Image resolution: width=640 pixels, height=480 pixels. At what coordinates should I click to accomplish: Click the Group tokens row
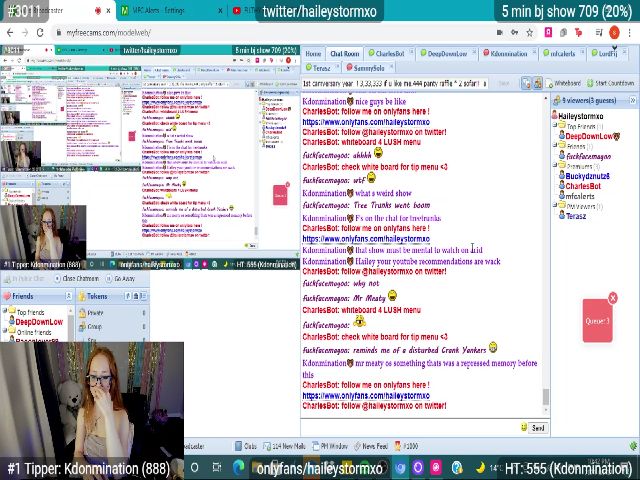pos(112,327)
